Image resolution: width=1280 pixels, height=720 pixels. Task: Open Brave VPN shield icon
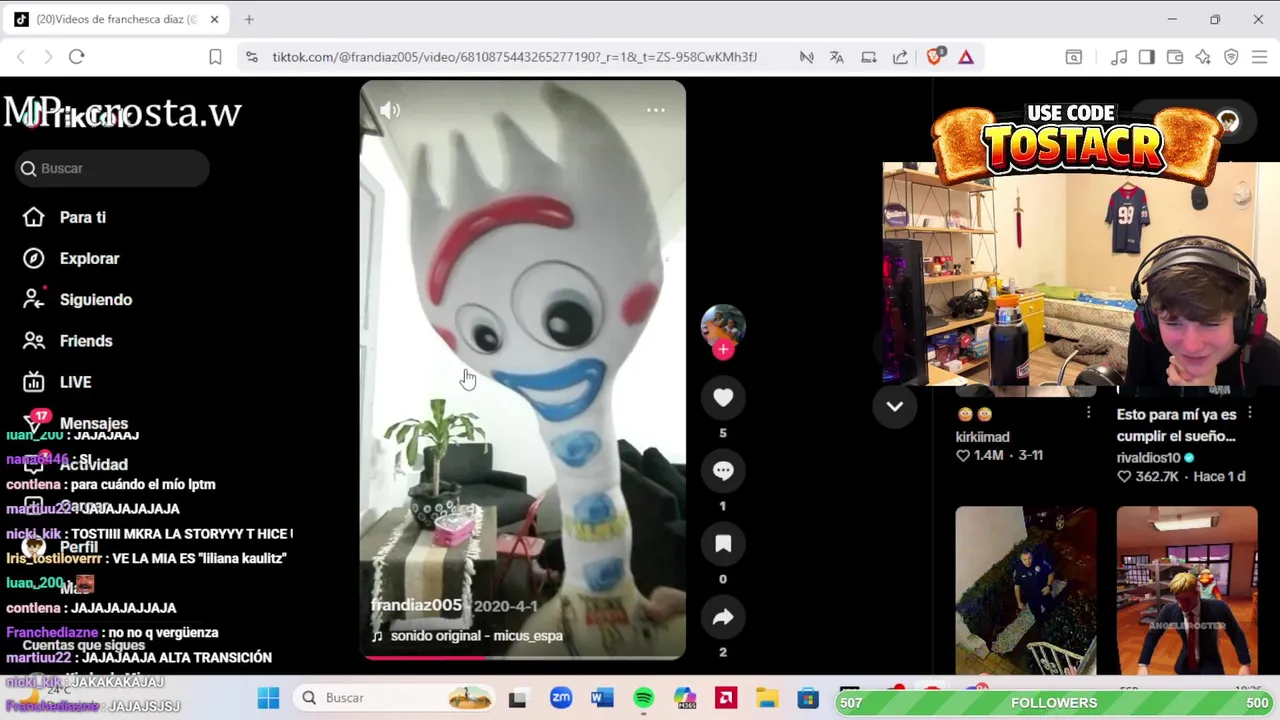(1231, 57)
